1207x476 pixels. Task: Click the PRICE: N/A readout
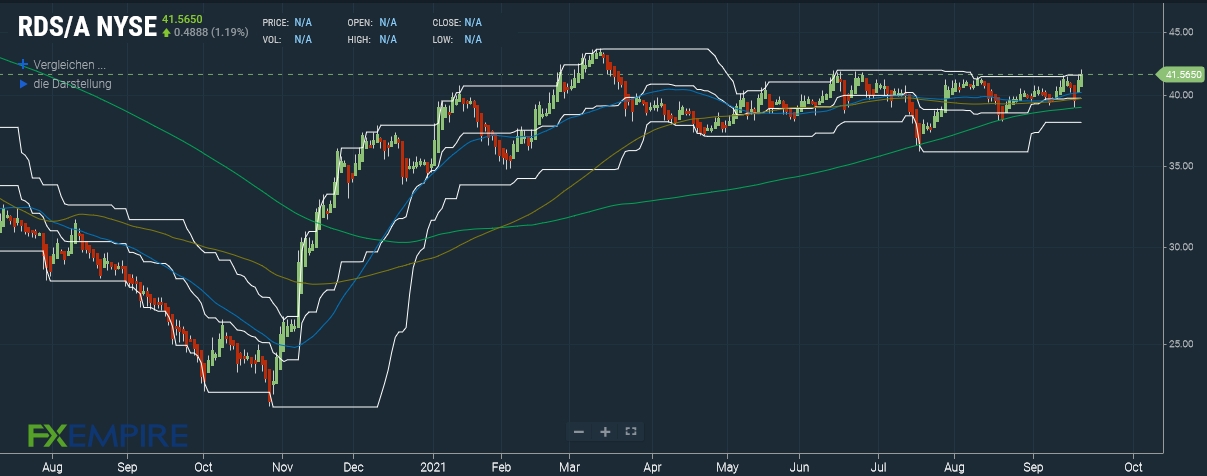pyautogui.click(x=287, y=22)
